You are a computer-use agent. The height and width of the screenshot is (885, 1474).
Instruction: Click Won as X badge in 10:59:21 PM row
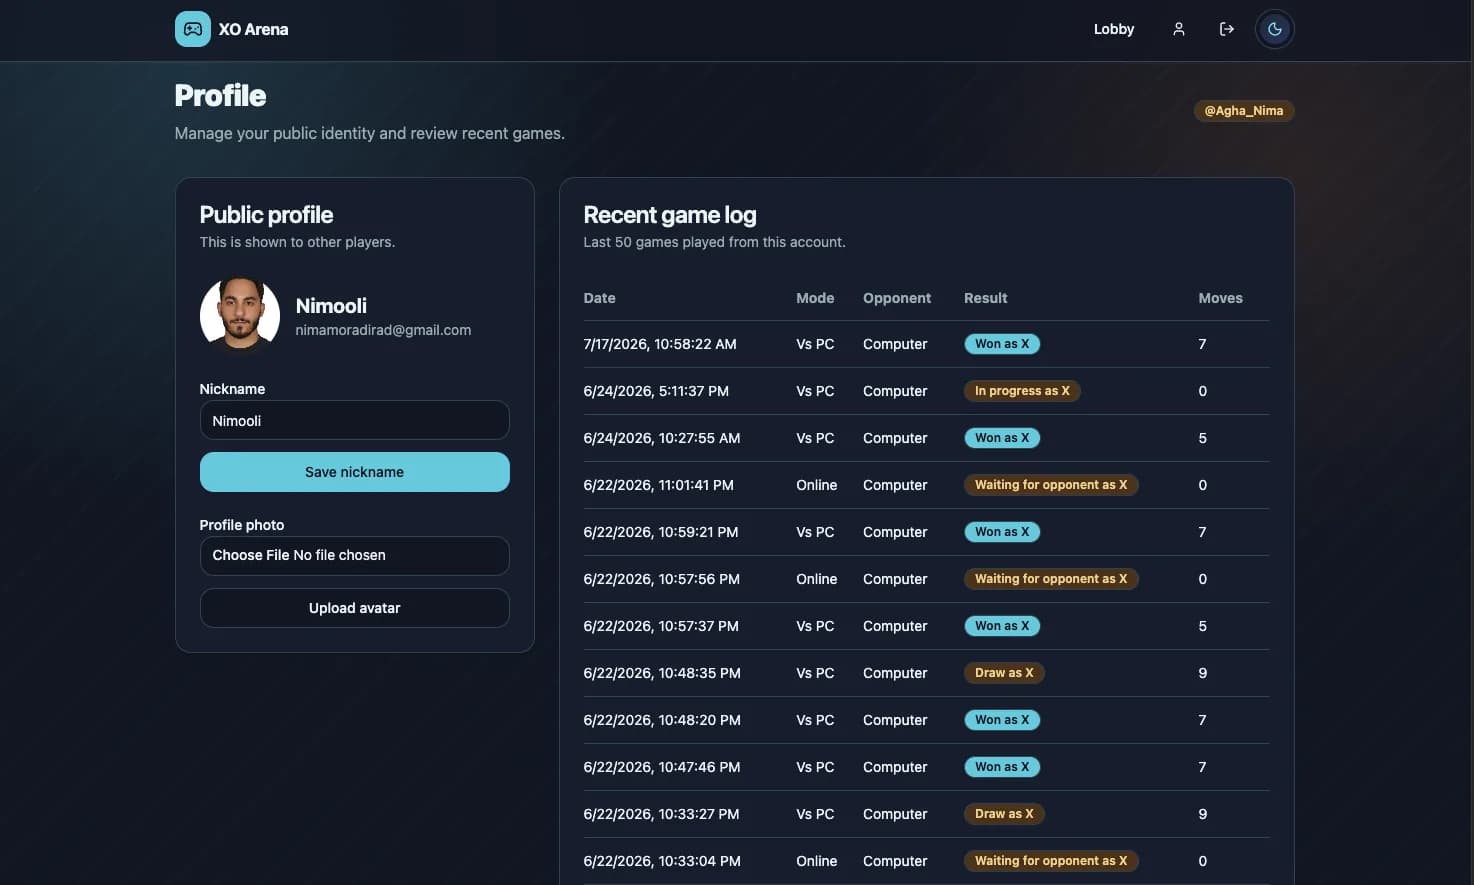coord(1002,532)
